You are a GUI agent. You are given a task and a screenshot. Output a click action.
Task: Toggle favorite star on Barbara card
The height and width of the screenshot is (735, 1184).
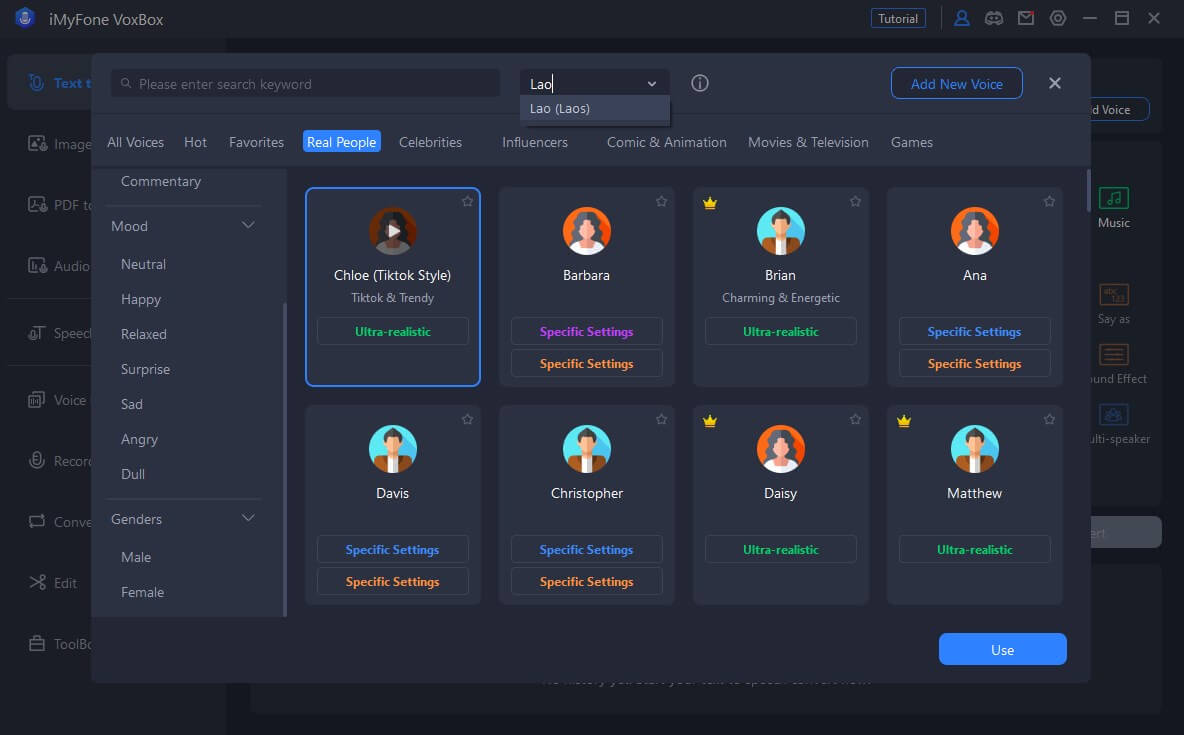click(x=661, y=202)
